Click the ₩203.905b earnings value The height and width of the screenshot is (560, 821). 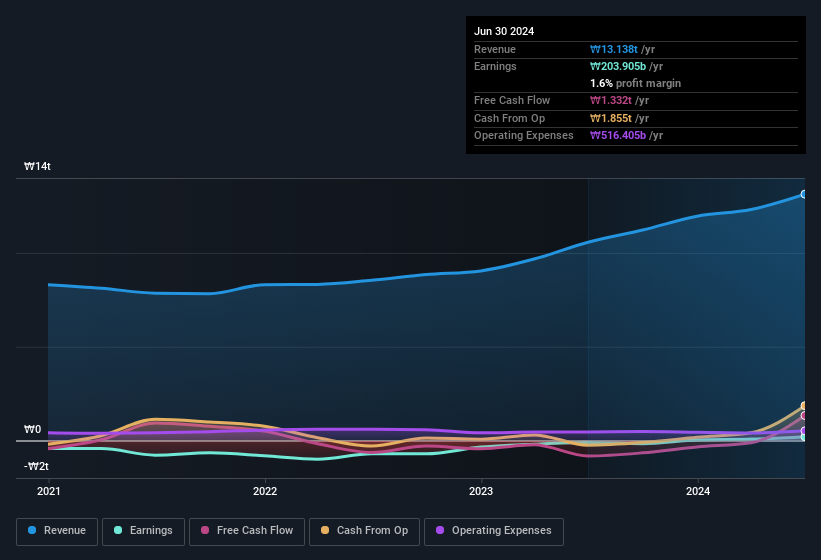point(618,66)
